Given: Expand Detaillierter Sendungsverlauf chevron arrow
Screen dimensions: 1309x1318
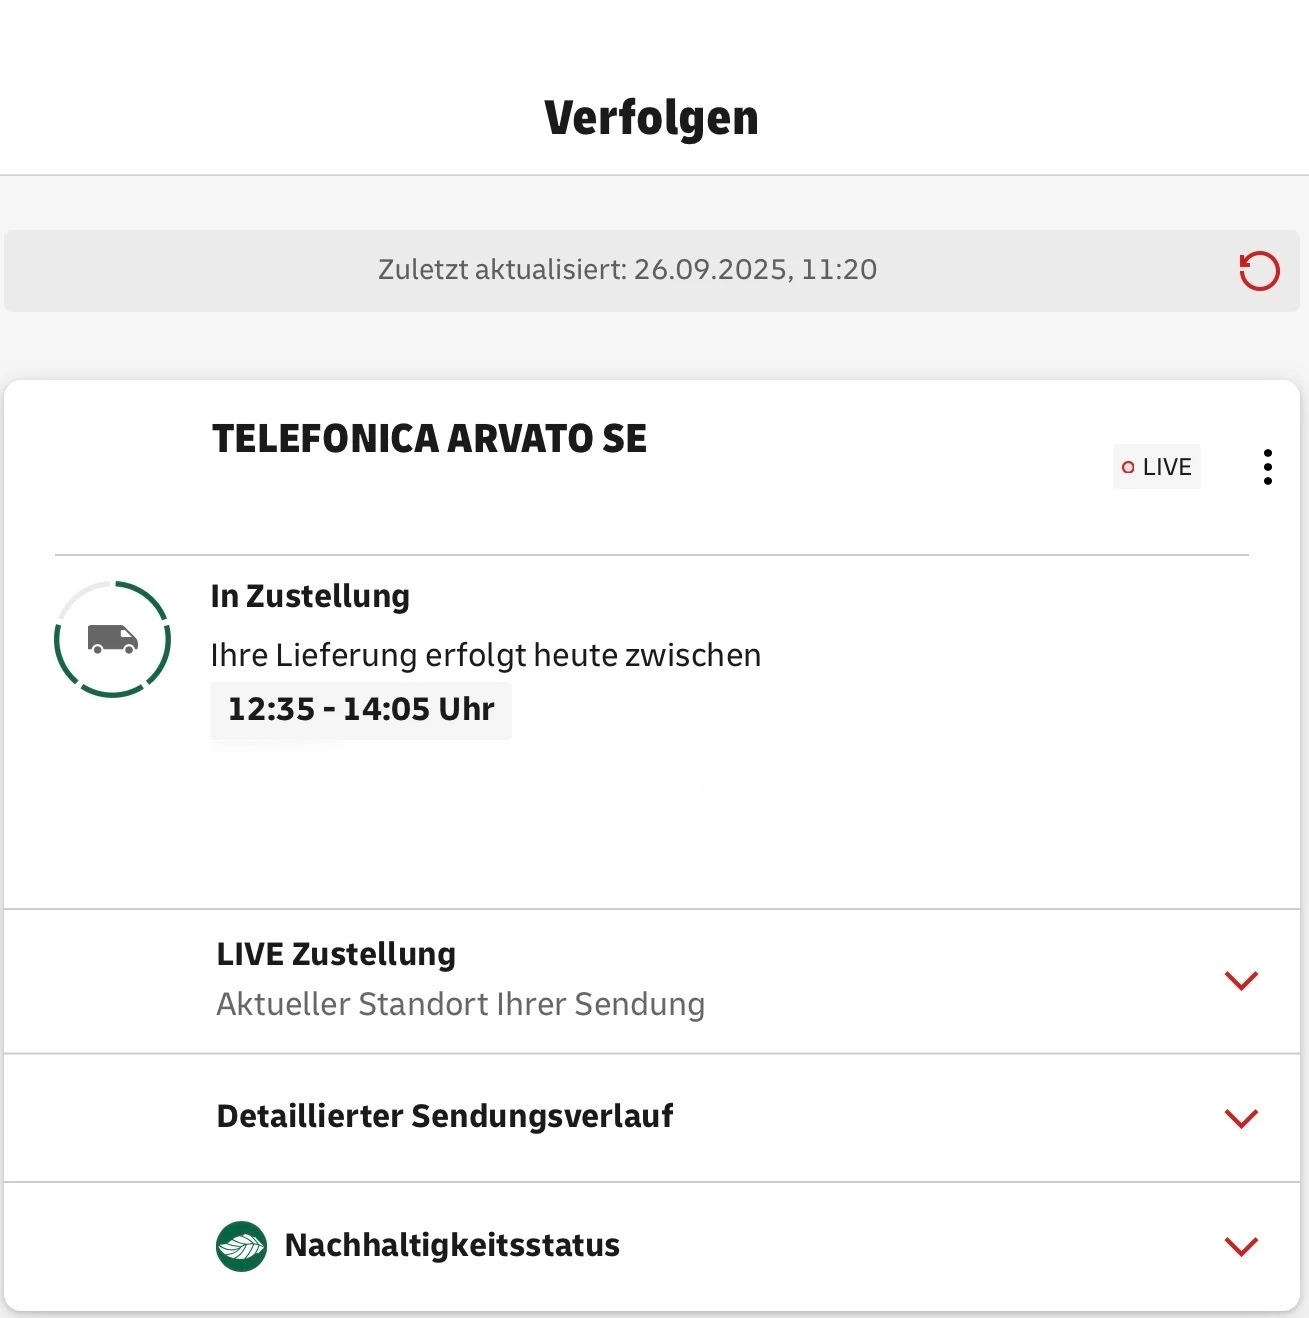Looking at the screenshot, I should click(1240, 1118).
